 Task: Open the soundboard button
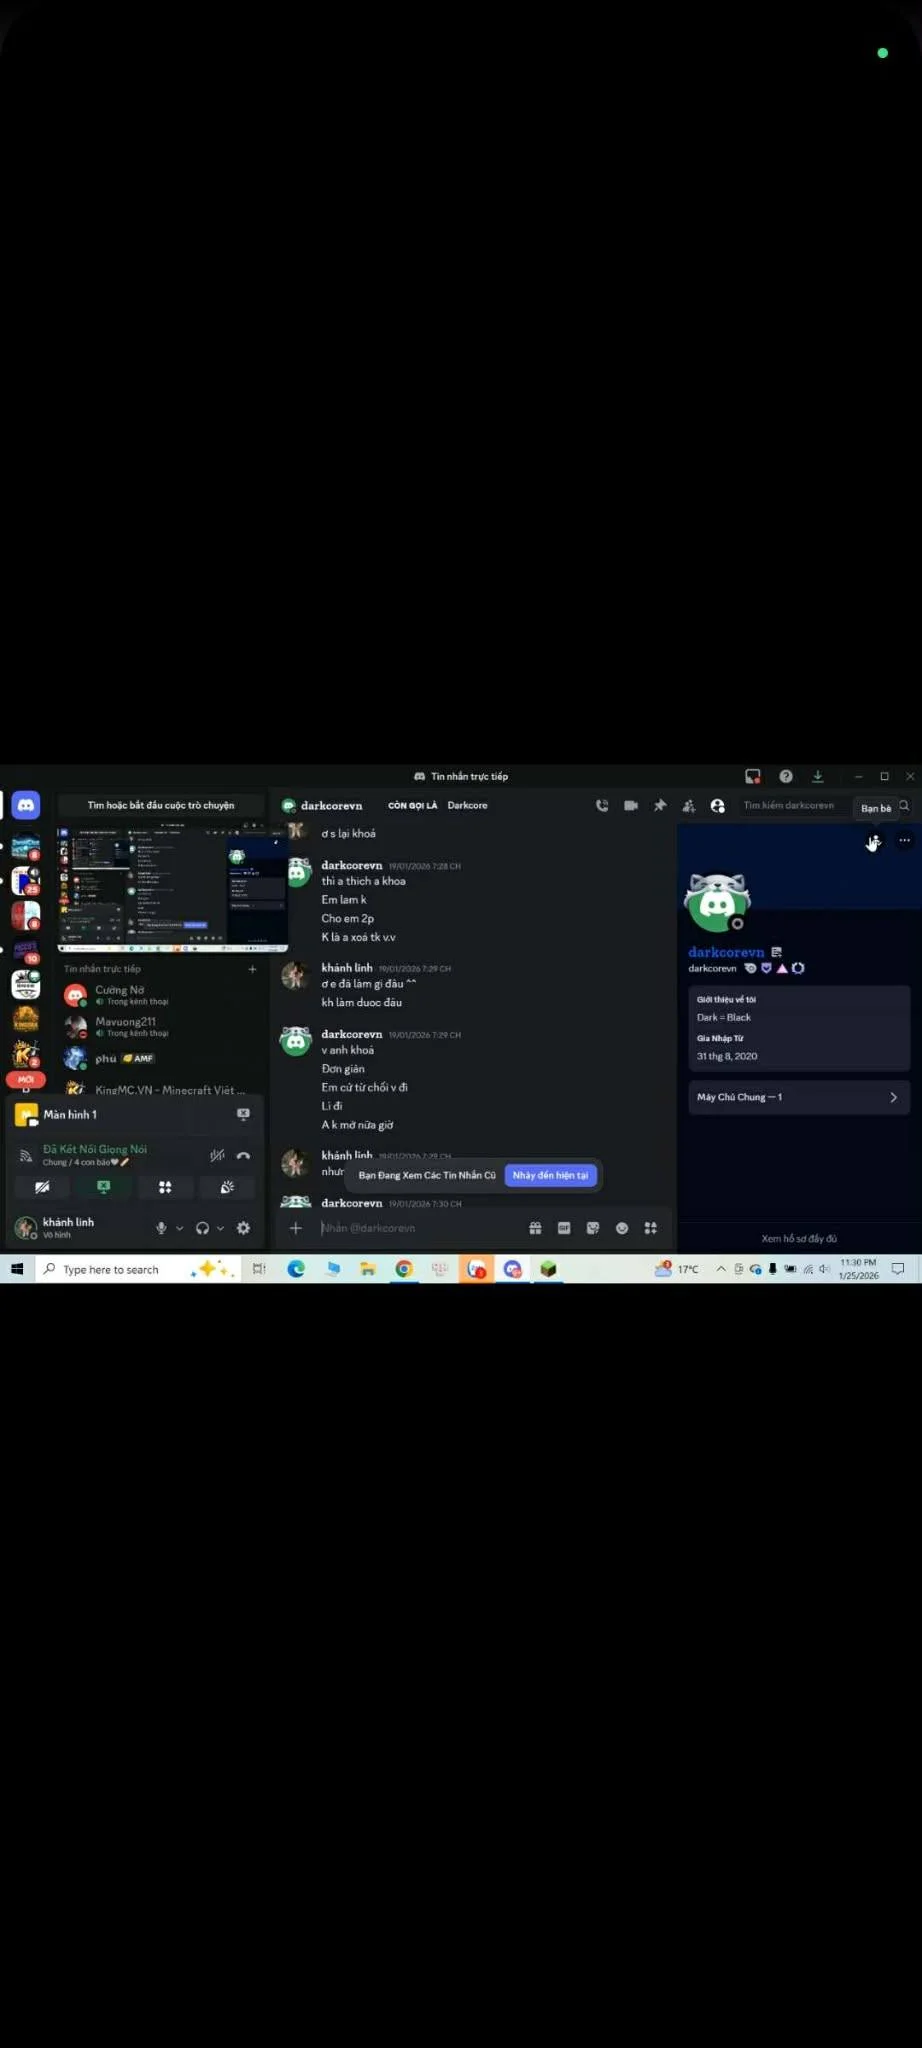point(227,1187)
